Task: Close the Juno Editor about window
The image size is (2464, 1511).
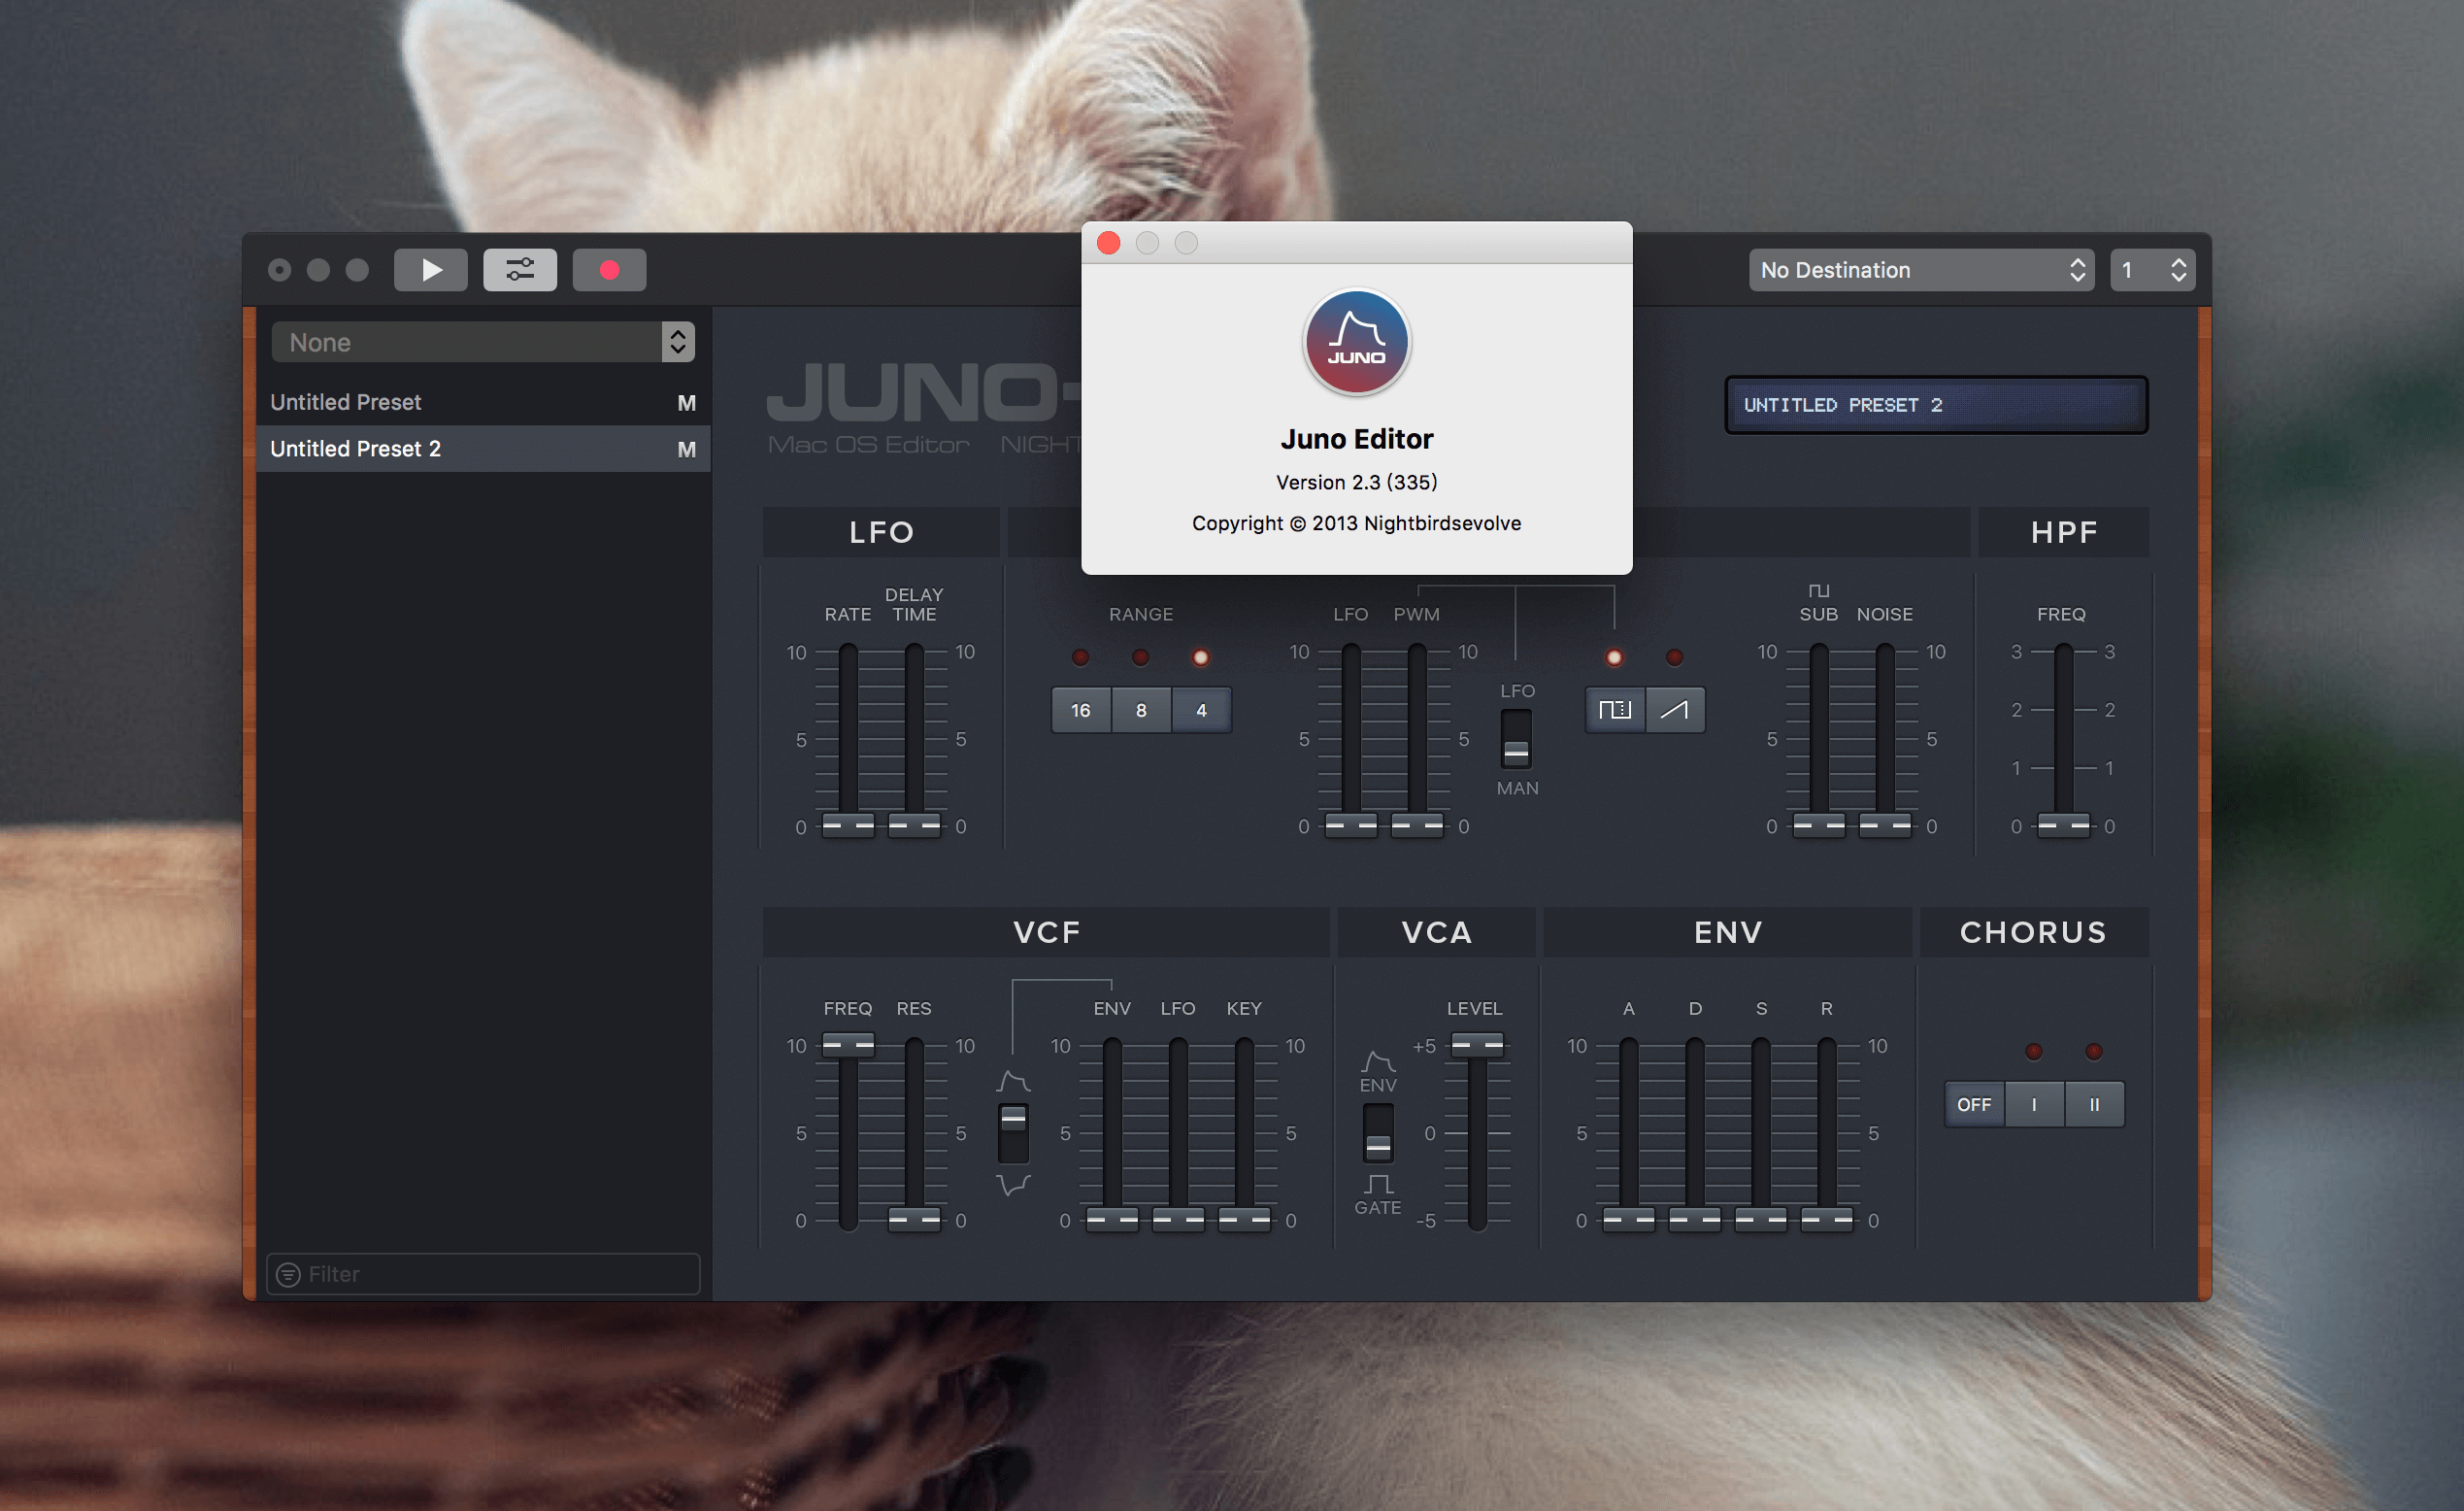Action: 1108,243
